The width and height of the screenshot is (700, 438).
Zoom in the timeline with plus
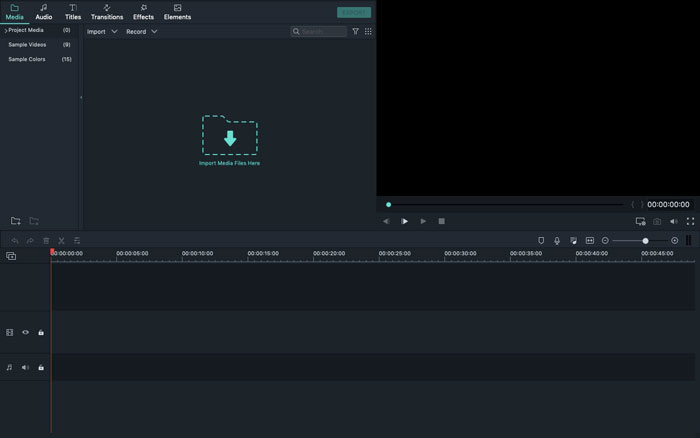pyautogui.click(x=675, y=241)
